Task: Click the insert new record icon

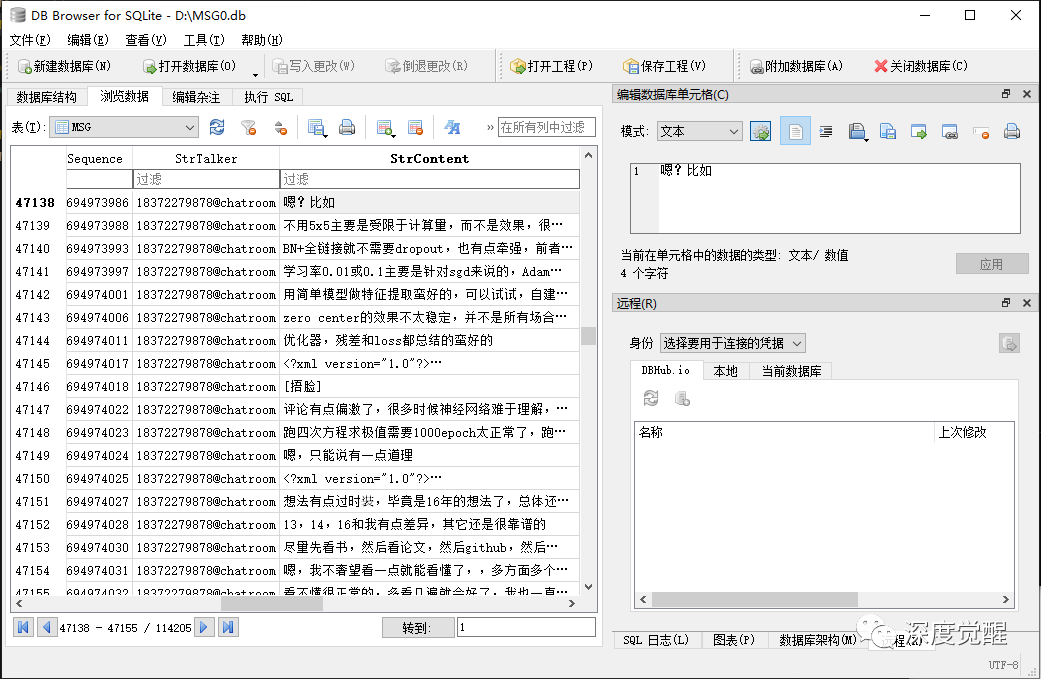Action: click(x=384, y=127)
